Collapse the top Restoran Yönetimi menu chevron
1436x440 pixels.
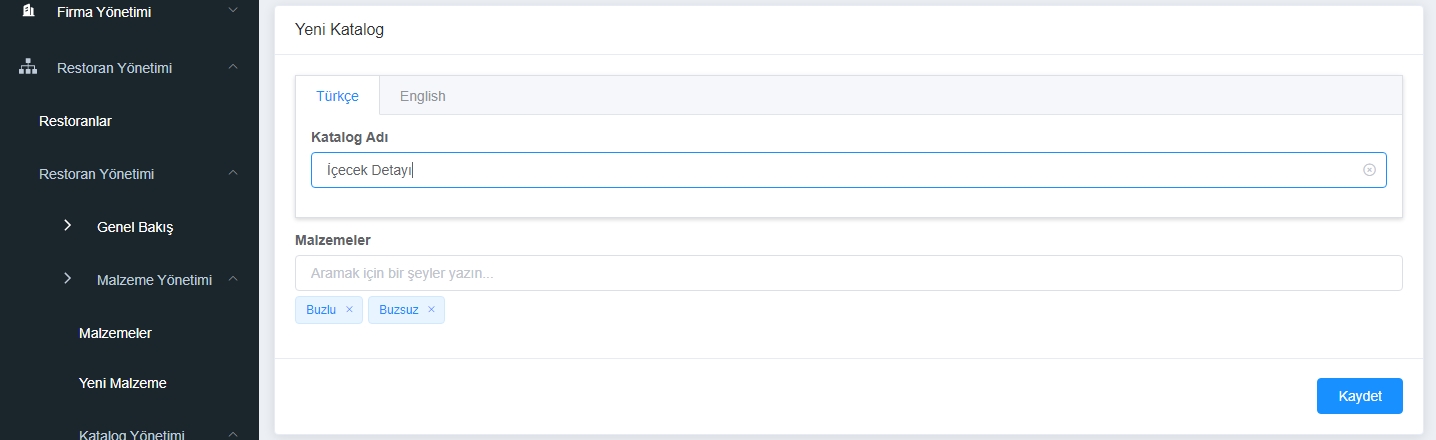pyautogui.click(x=233, y=67)
